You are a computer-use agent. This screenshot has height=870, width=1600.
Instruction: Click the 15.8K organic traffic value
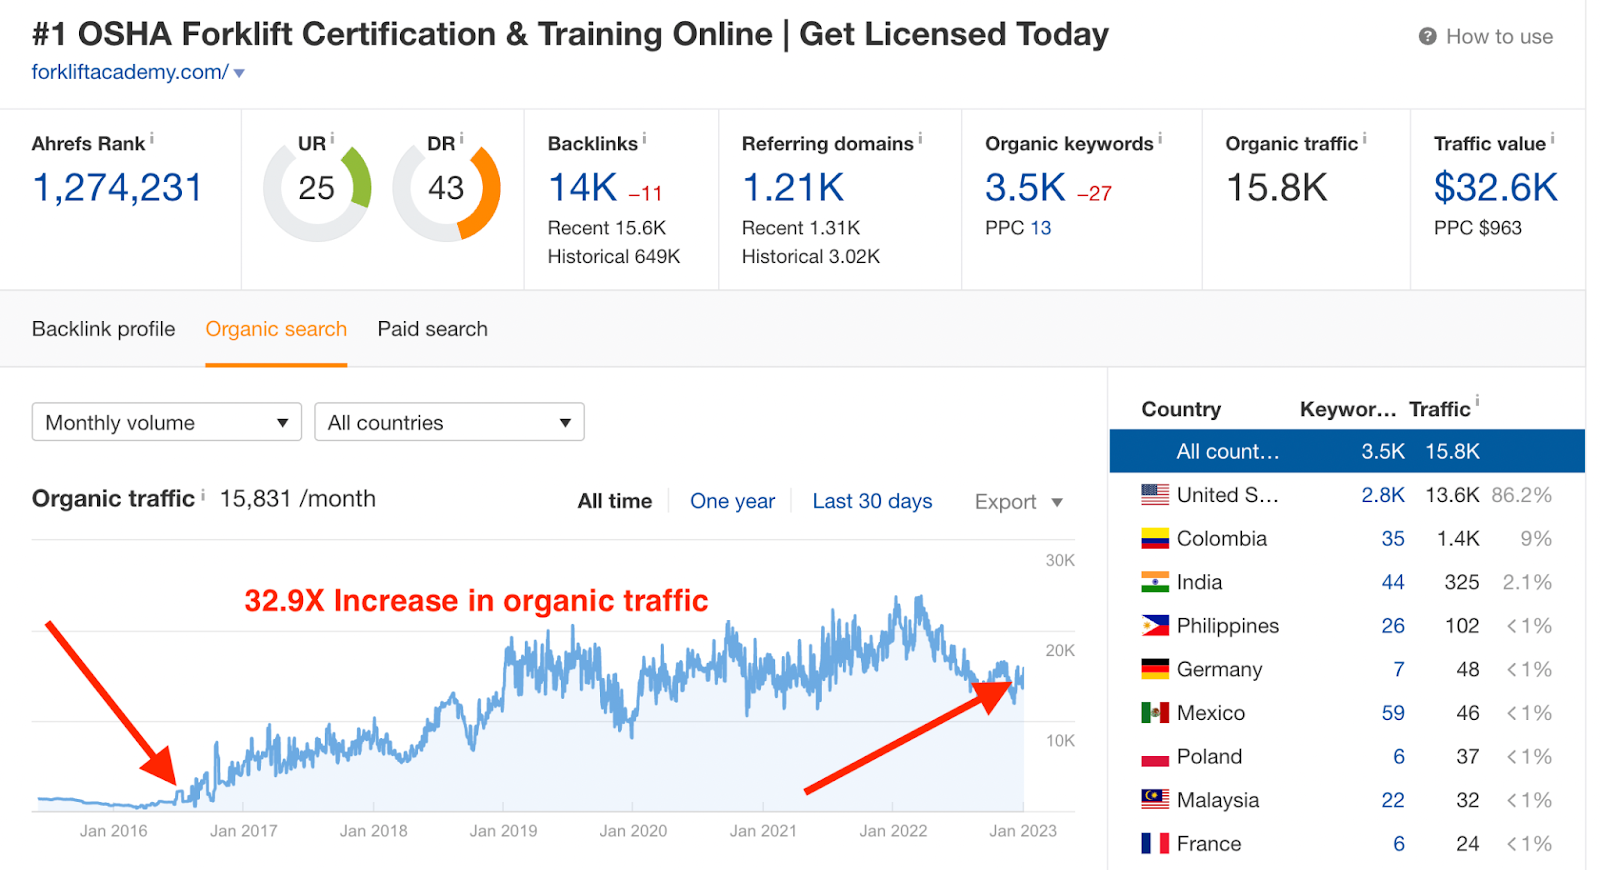pos(1277,188)
